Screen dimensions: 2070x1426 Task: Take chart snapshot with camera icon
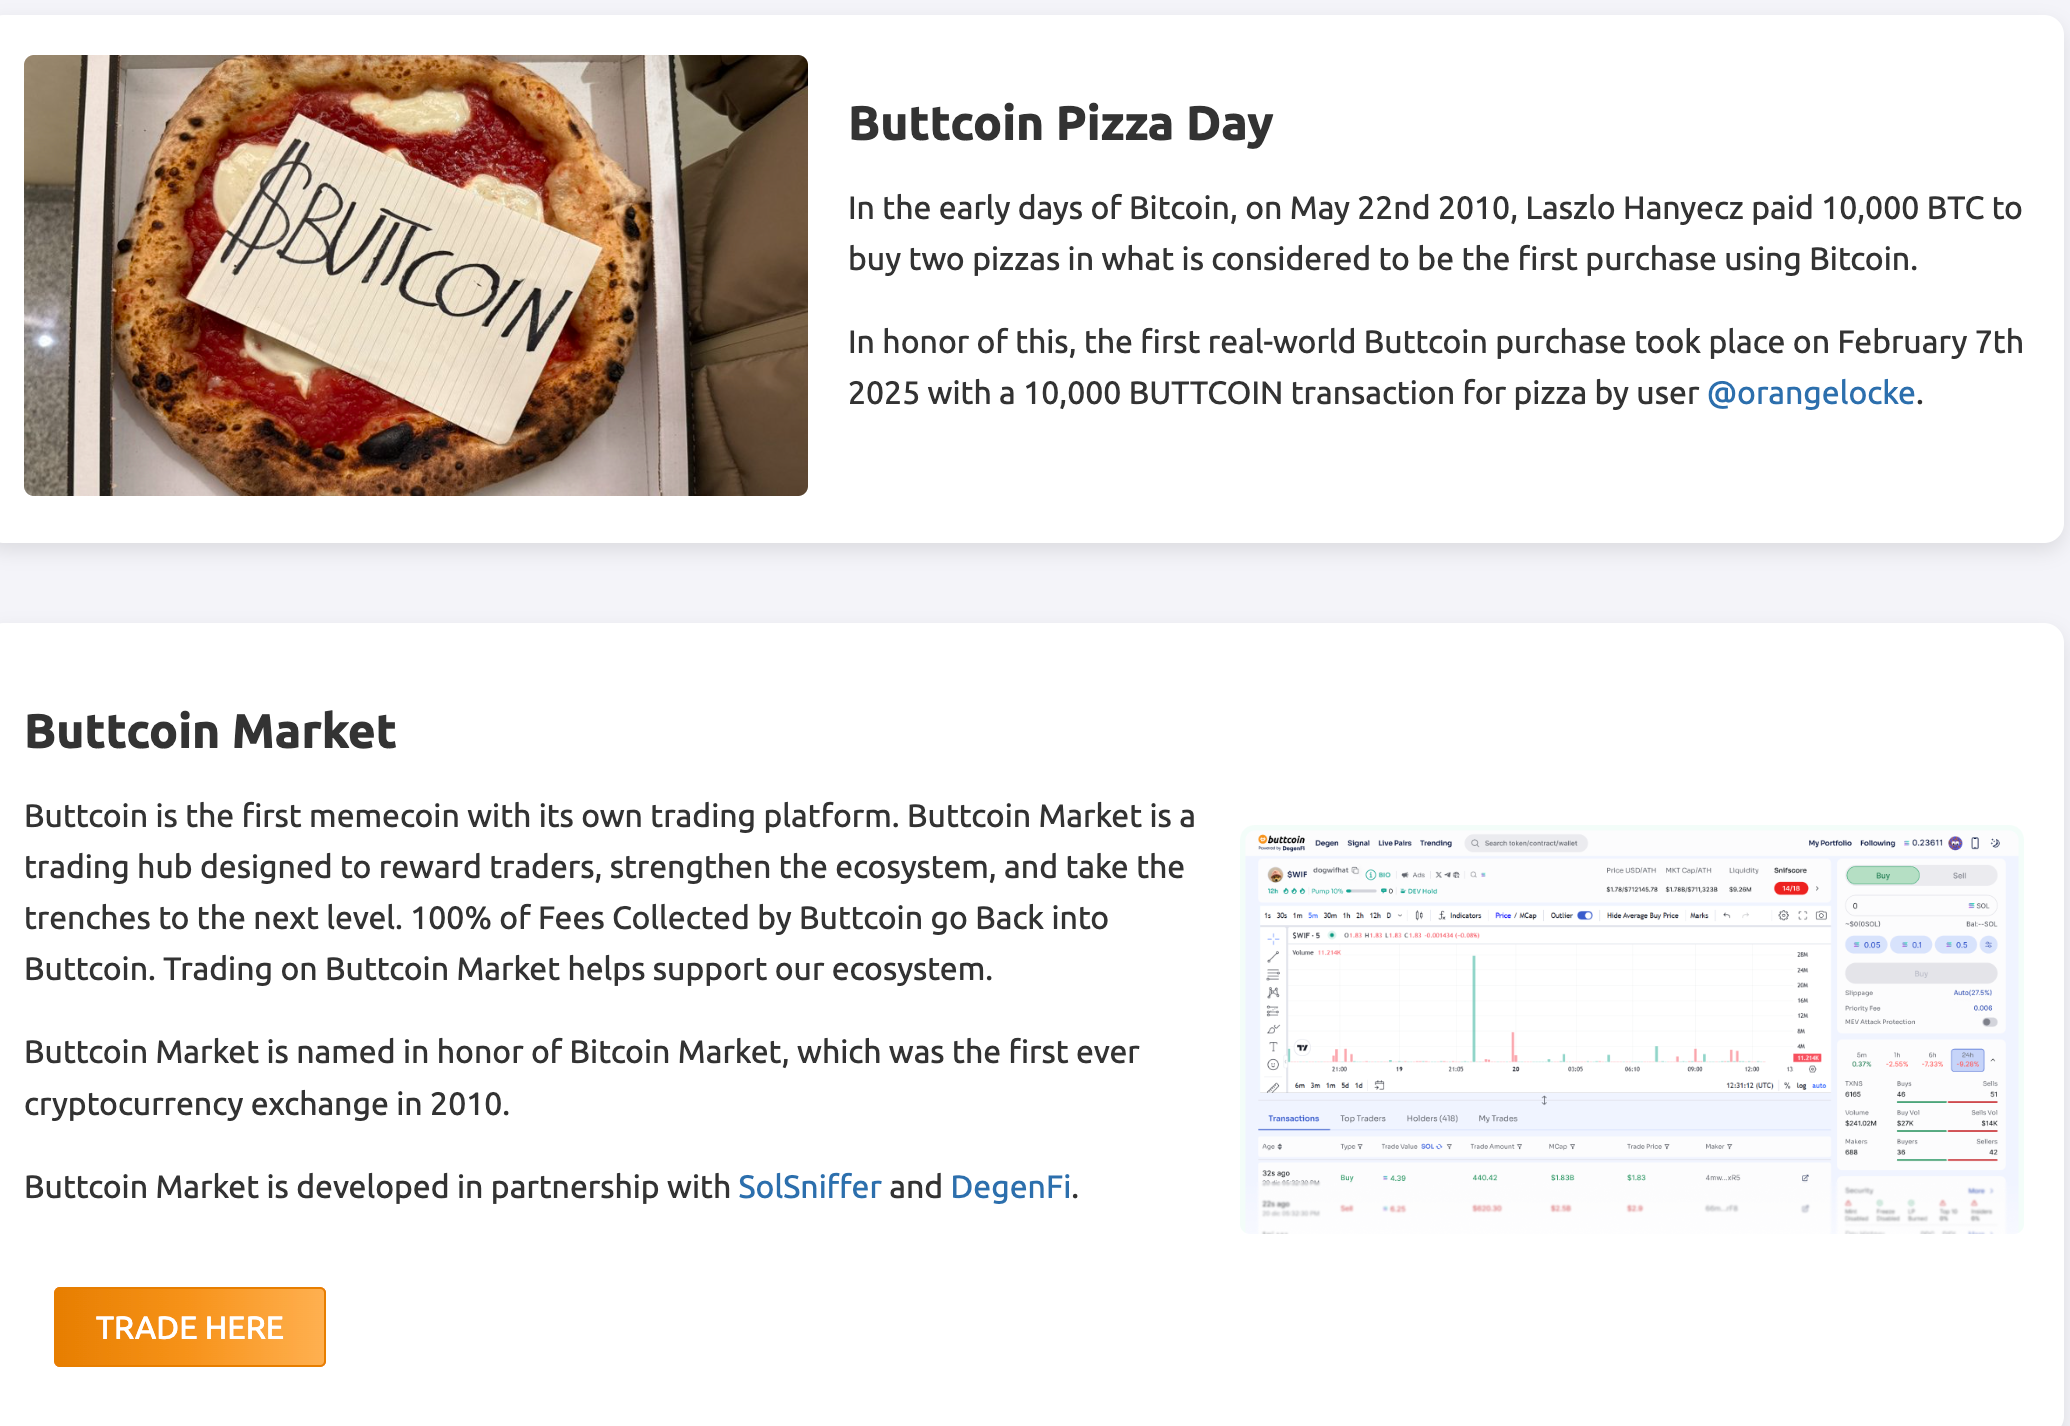[x=1822, y=915]
